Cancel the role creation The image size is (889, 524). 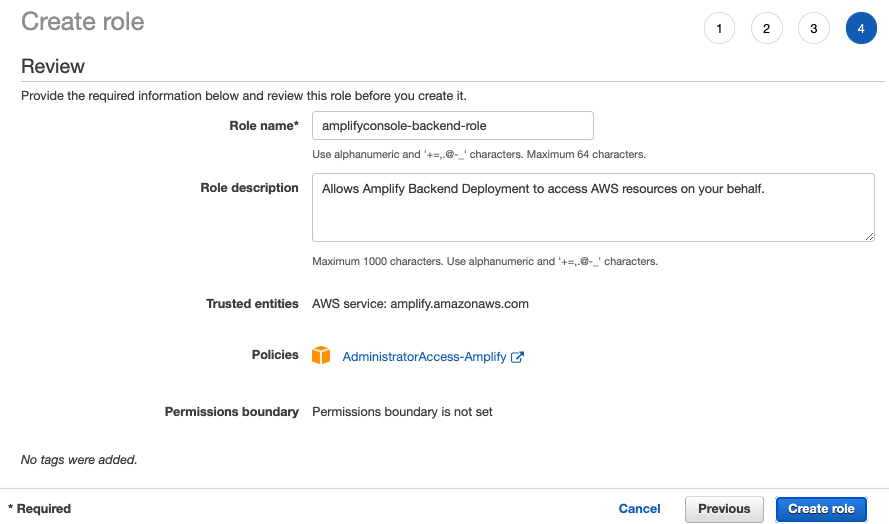pyautogui.click(x=639, y=509)
